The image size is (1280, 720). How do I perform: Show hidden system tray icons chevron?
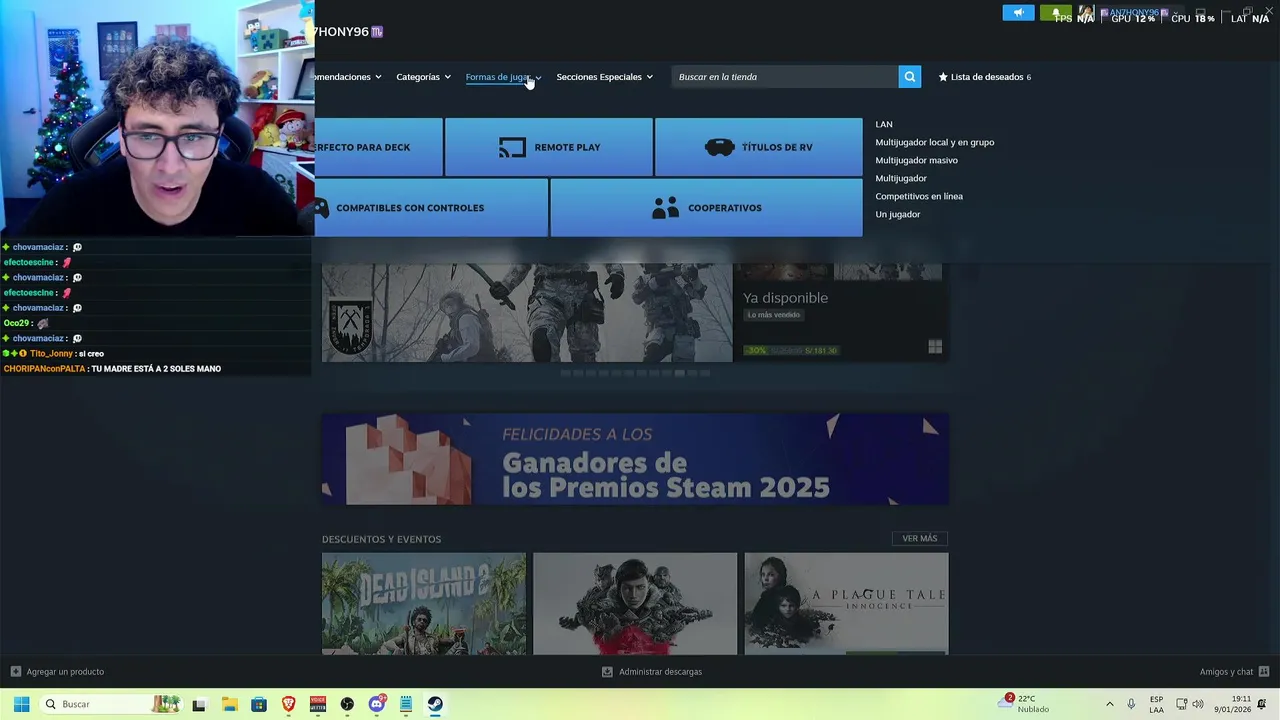point(1109,704)
